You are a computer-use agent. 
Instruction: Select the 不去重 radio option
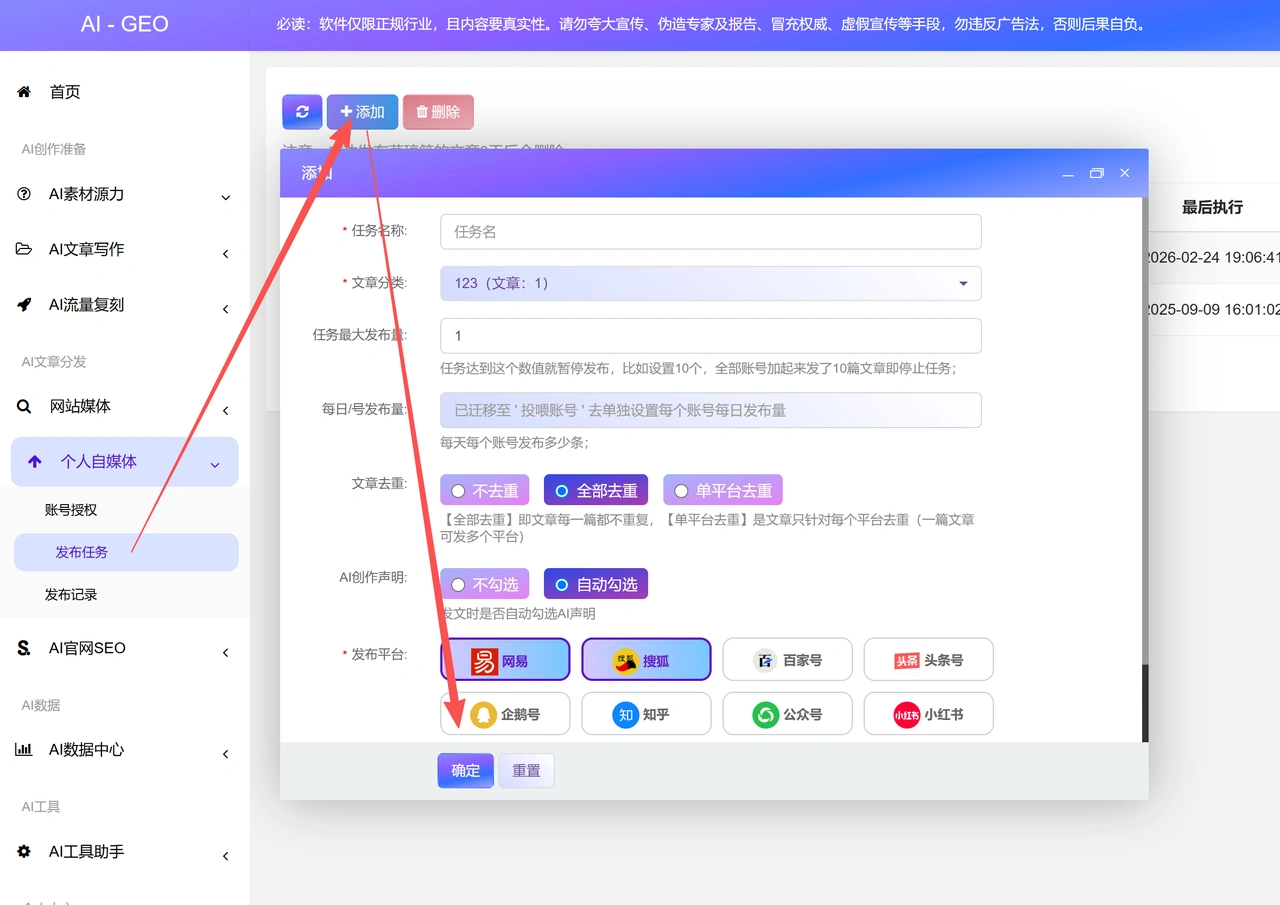(x=485, y=490)
